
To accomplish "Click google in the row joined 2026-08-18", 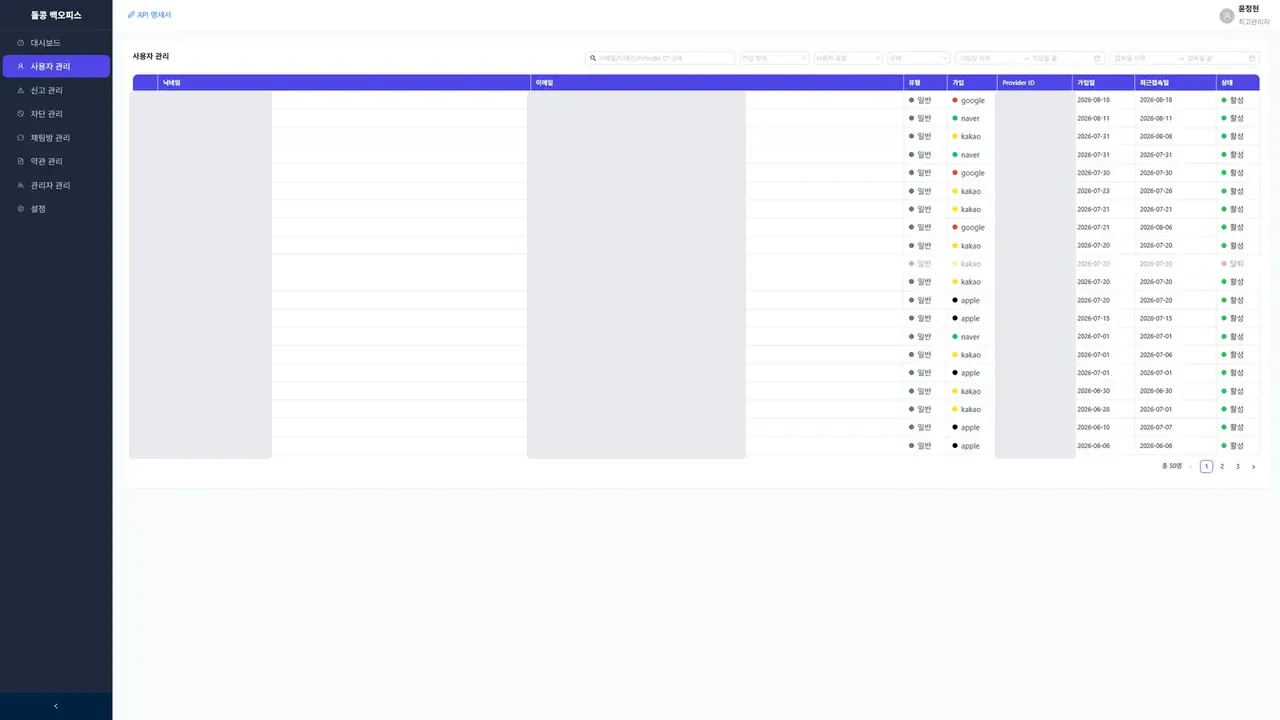I will point(973,100).
